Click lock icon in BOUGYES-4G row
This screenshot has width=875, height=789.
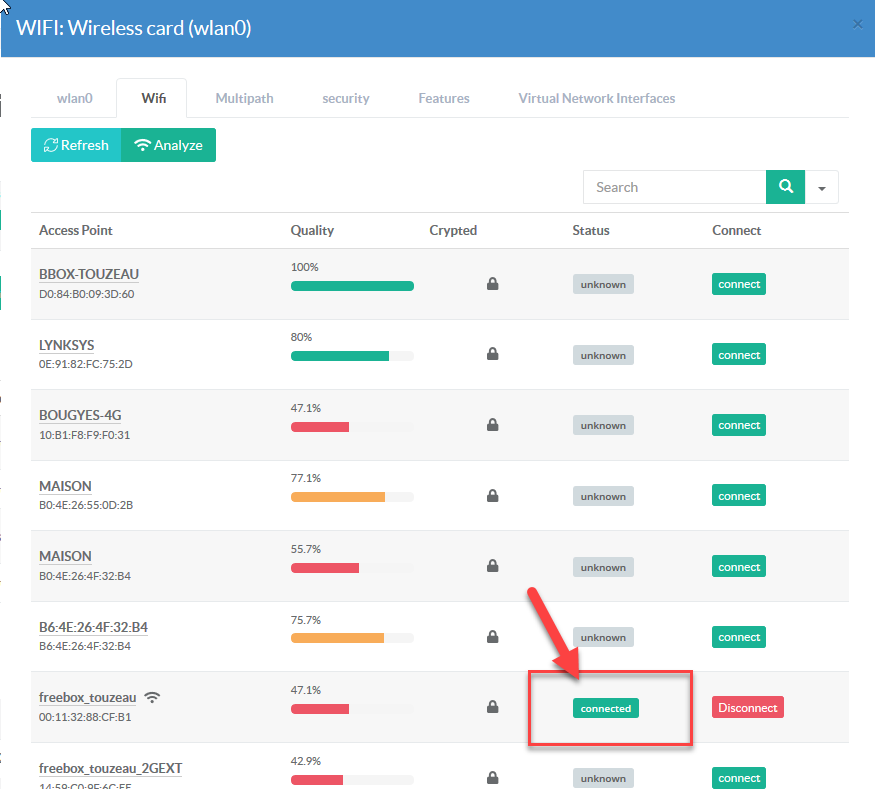point(492,426)
